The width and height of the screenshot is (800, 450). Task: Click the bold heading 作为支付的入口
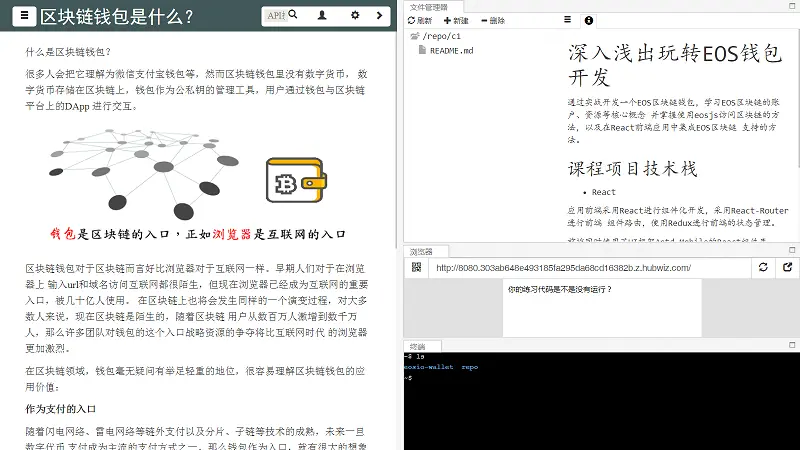(61, 409)
